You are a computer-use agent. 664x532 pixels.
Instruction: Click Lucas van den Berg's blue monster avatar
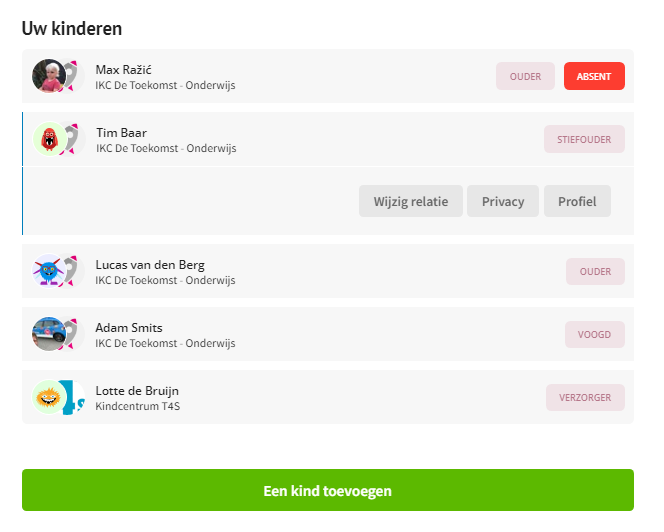[x=49, y=271]
